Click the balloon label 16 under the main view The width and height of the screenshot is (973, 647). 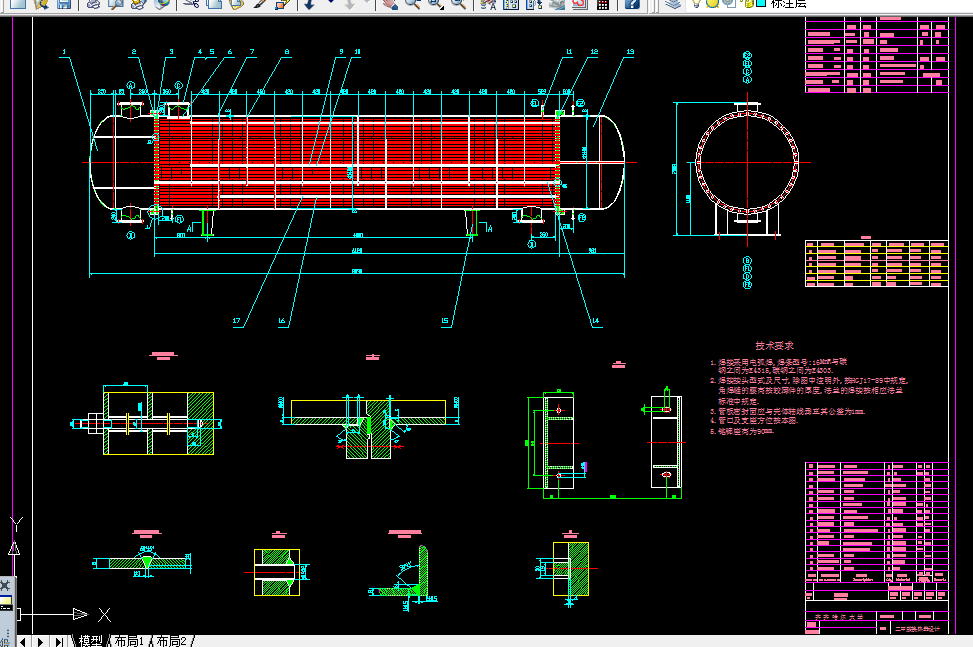point(282,321)
